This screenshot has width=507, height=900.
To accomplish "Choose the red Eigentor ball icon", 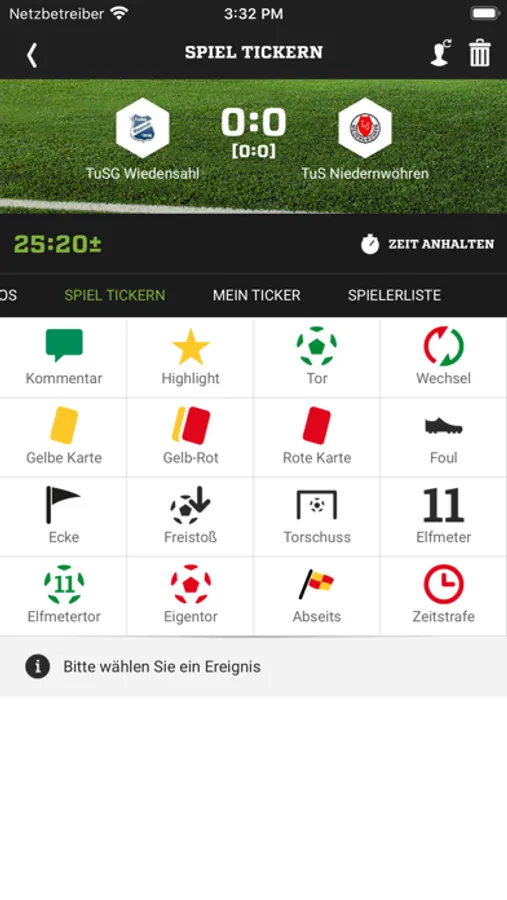I will [190, 595].
